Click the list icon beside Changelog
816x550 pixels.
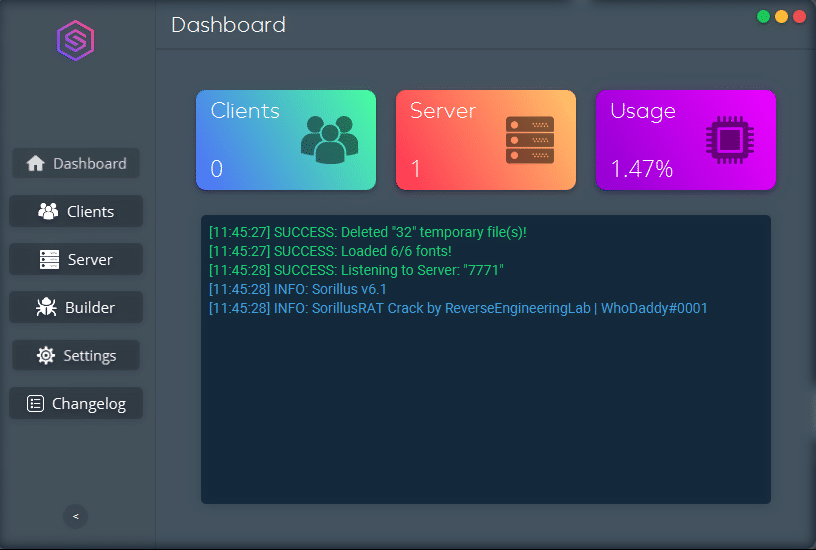(x=35, y=403)
